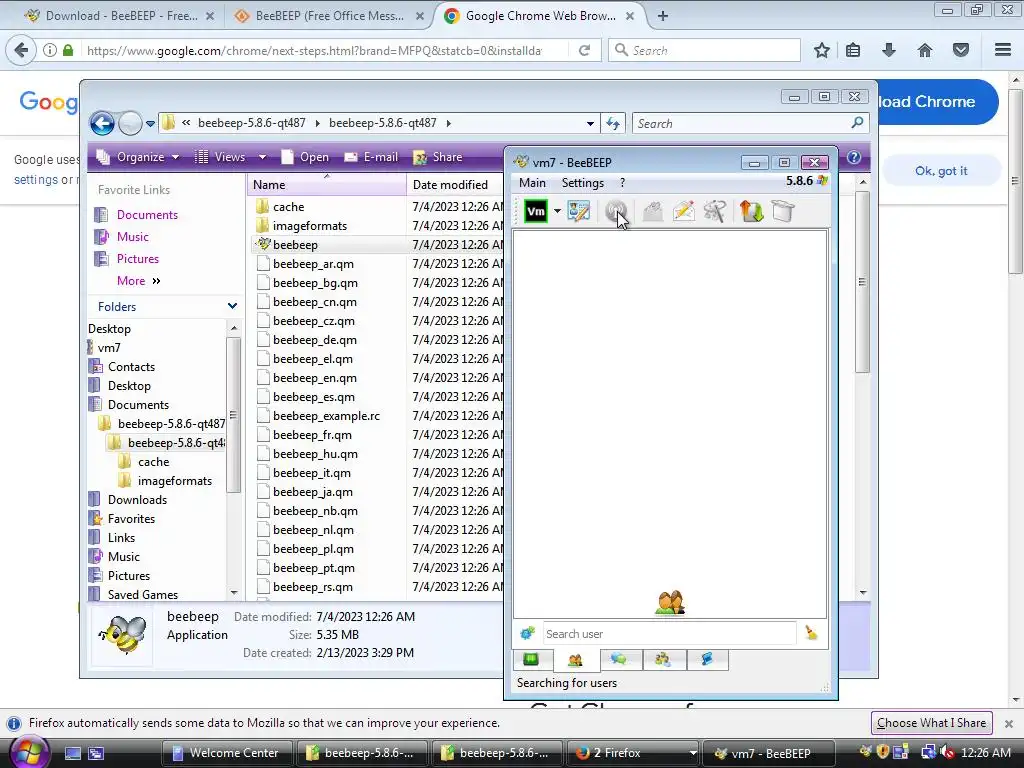Viewport: 1024px width, 768px height.
Task: Click E-mail in the Explorer toolbar
Action: tap(371, 157)
